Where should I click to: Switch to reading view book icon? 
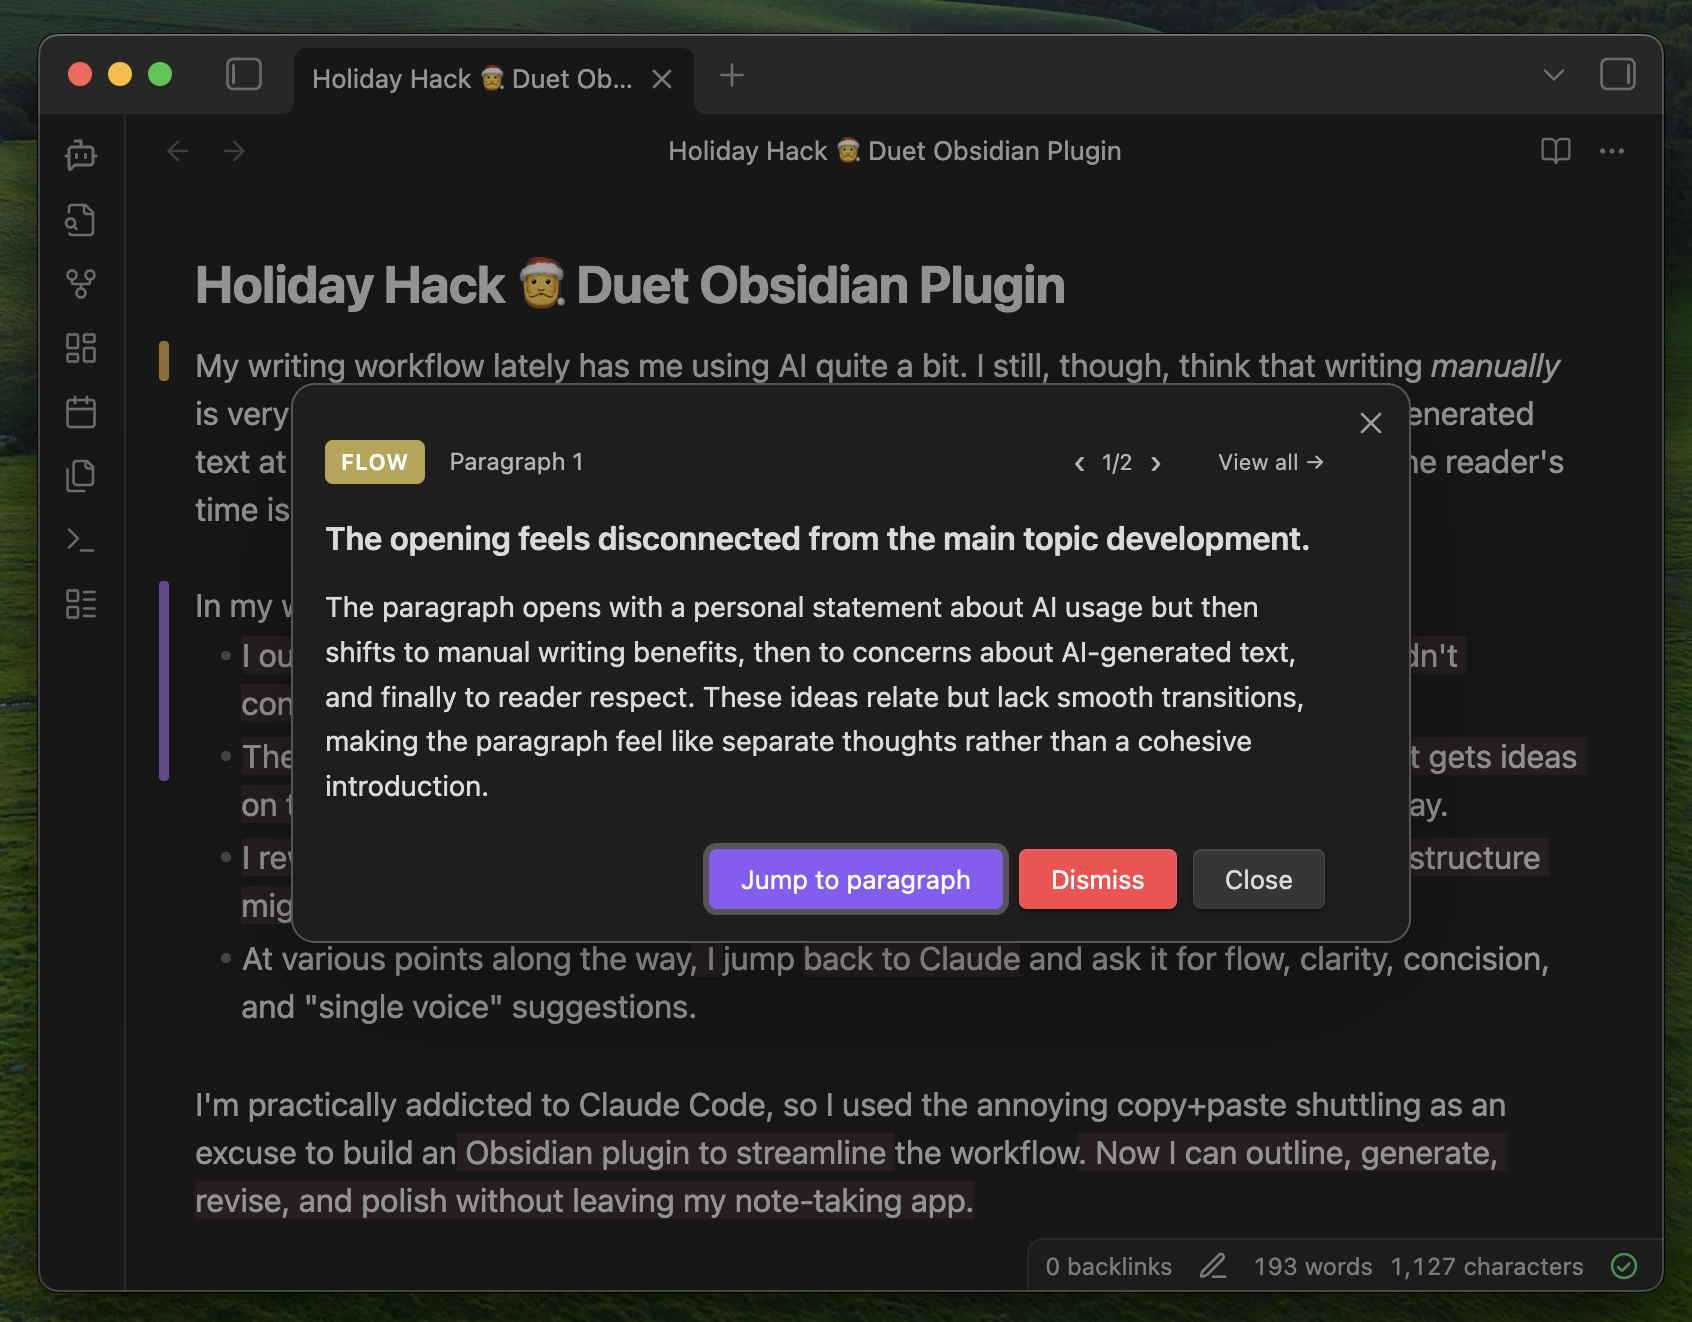(1555, 151)
